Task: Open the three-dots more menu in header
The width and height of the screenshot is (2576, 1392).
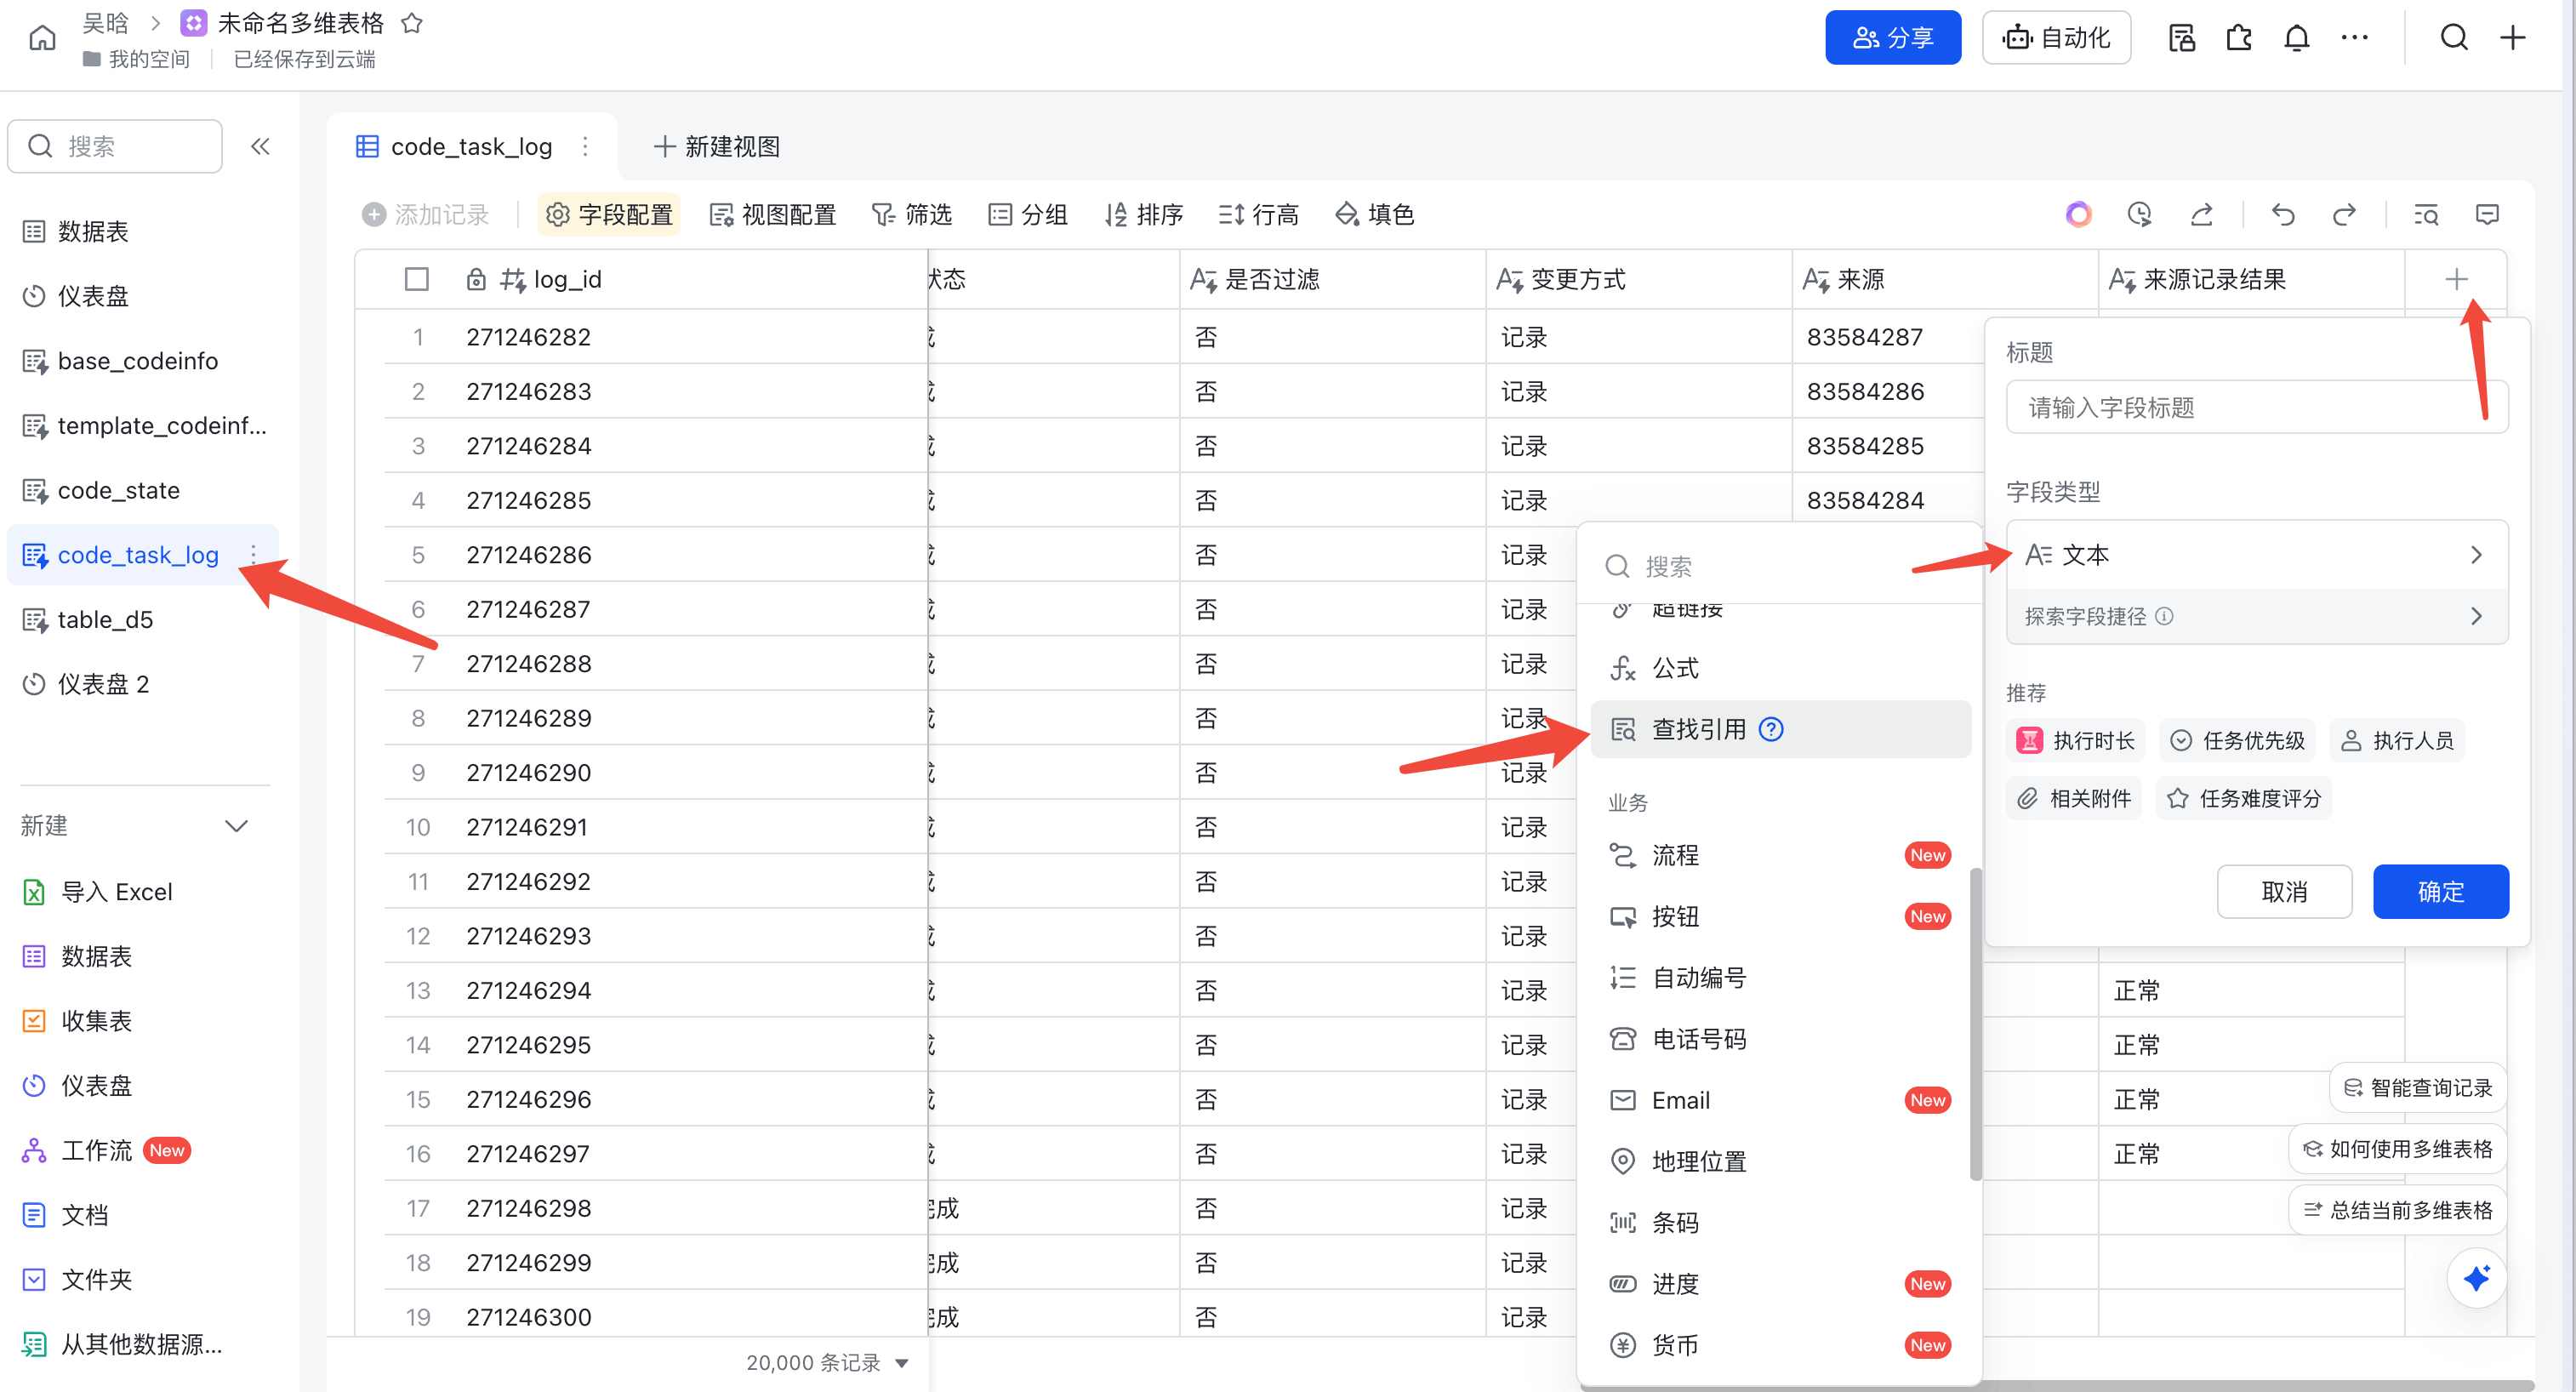Action: 2354,38
